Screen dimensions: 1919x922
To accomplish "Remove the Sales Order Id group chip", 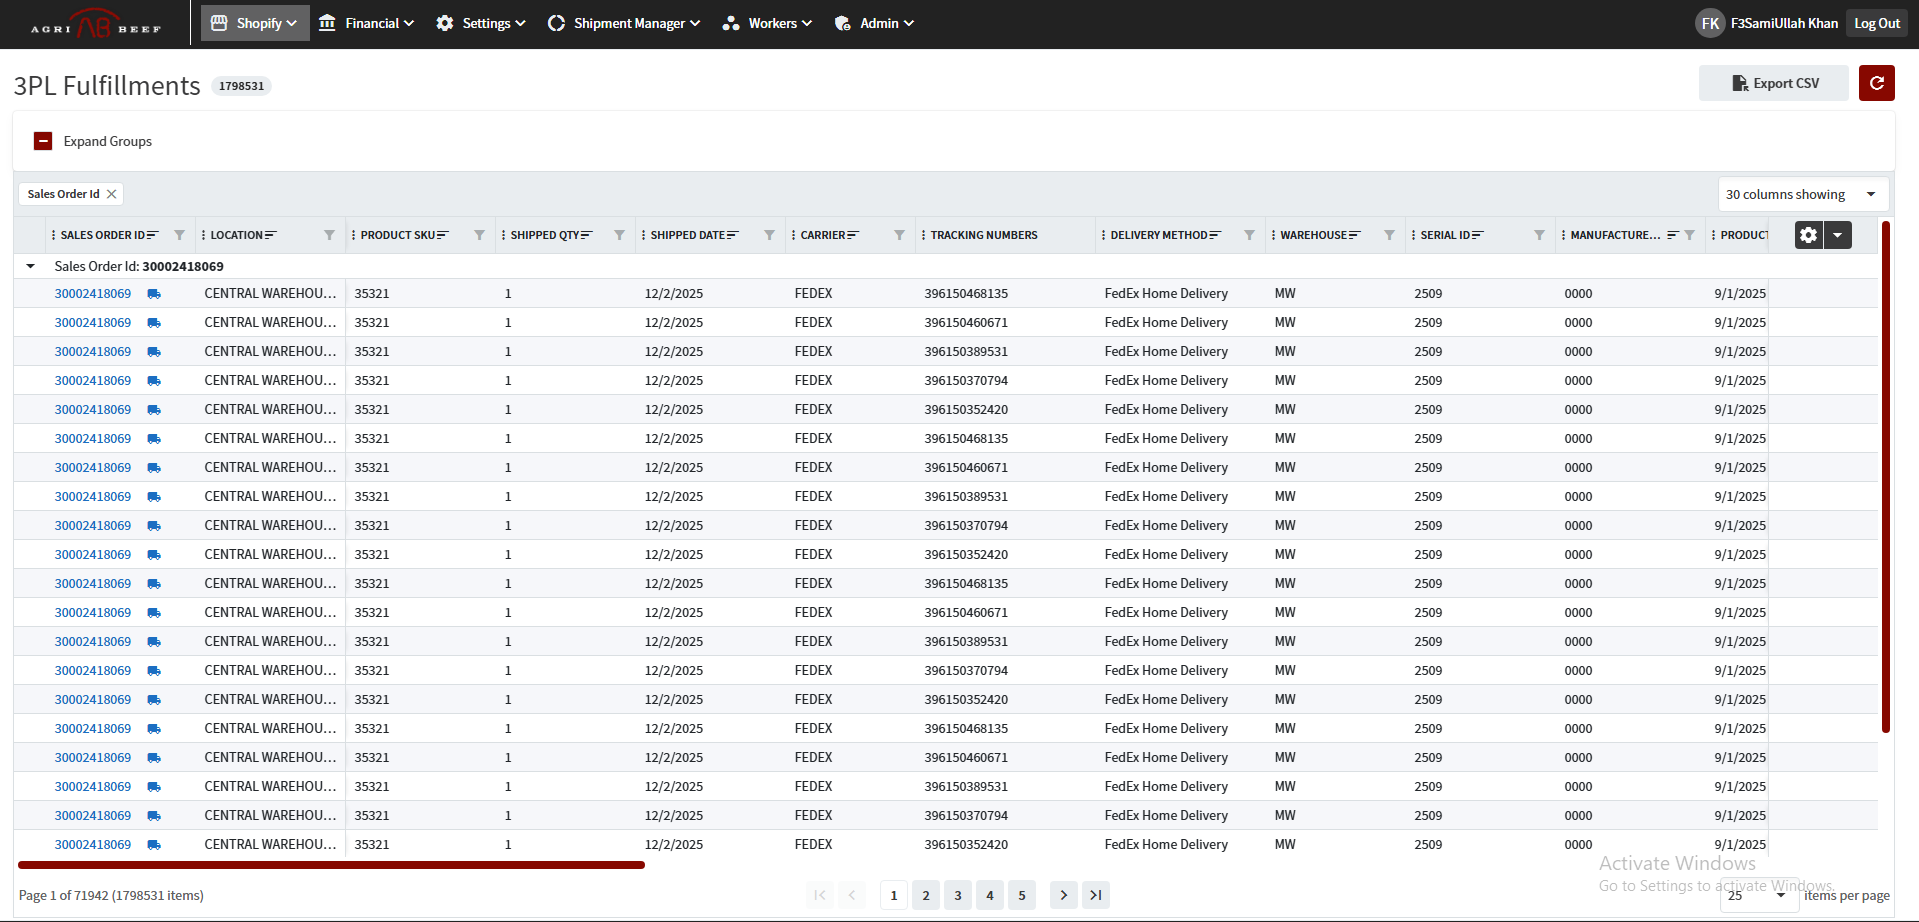I will coord(112,194).
